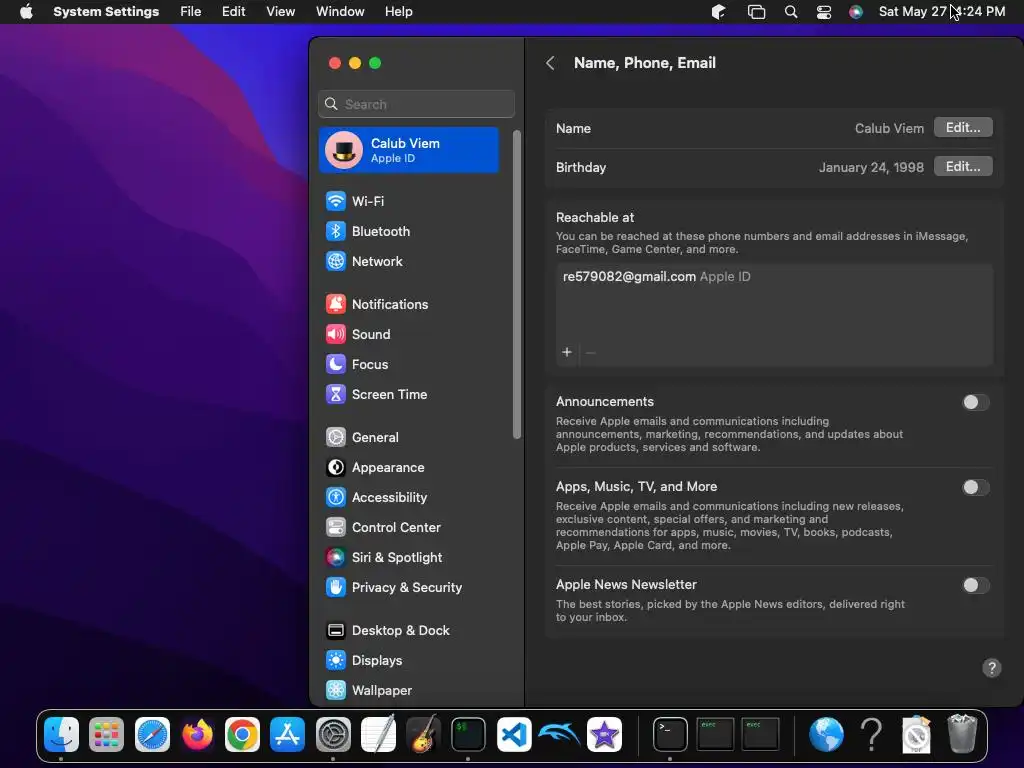1024x768 pixels.
Task: Launch Google Chrome from the Dock
Action: pyautogui.click(x=242, y=735)
